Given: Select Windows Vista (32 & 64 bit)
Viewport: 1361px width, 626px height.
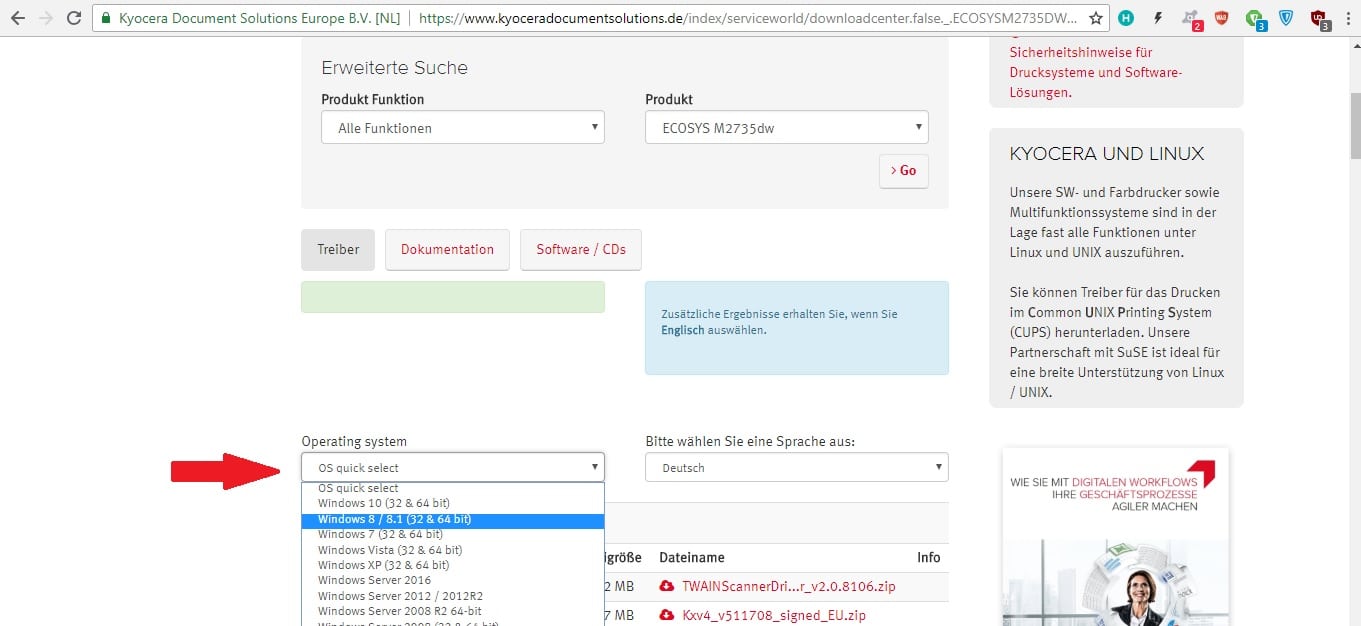Looking at the screenshot, I should pyautogui.click(x=453, y=550).
